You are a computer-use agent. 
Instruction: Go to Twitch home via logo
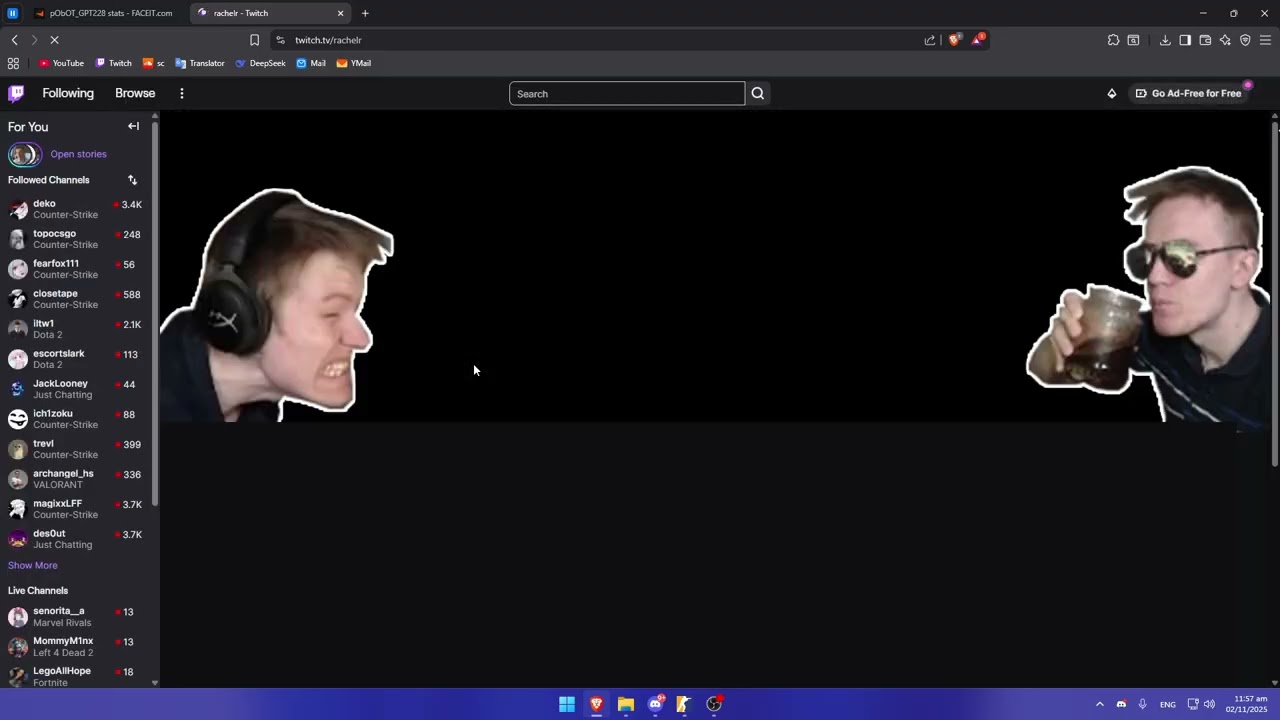pos(16,93)
